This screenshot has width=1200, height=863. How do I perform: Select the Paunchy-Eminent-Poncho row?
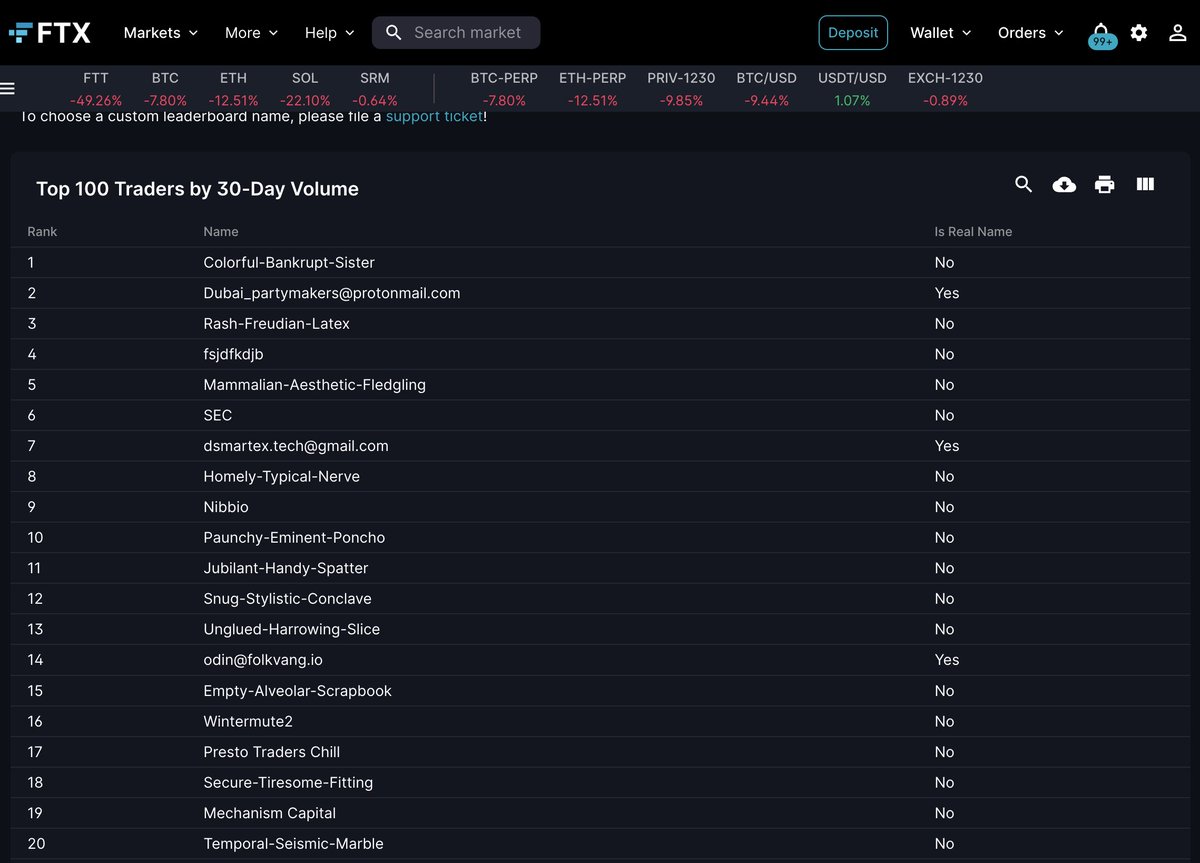click(x=600, y=537)
